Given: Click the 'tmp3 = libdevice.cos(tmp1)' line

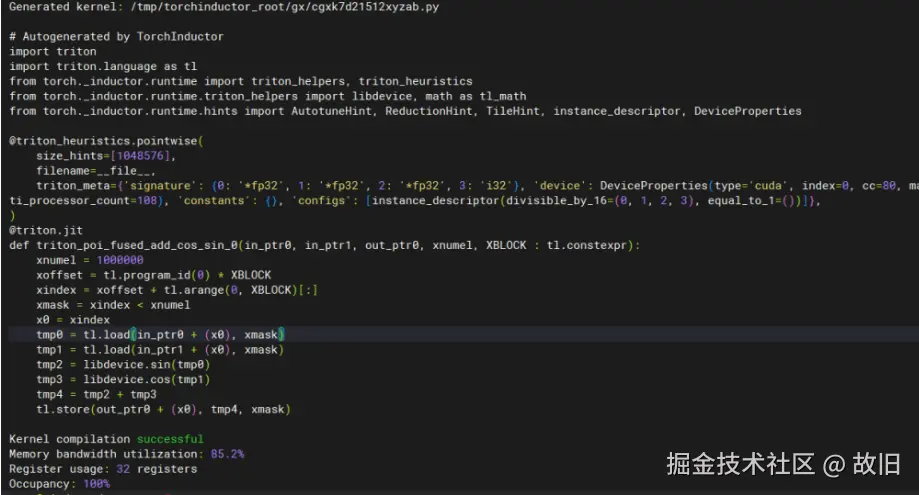Looking at the screenshot, I should click(x=123, y=380).
